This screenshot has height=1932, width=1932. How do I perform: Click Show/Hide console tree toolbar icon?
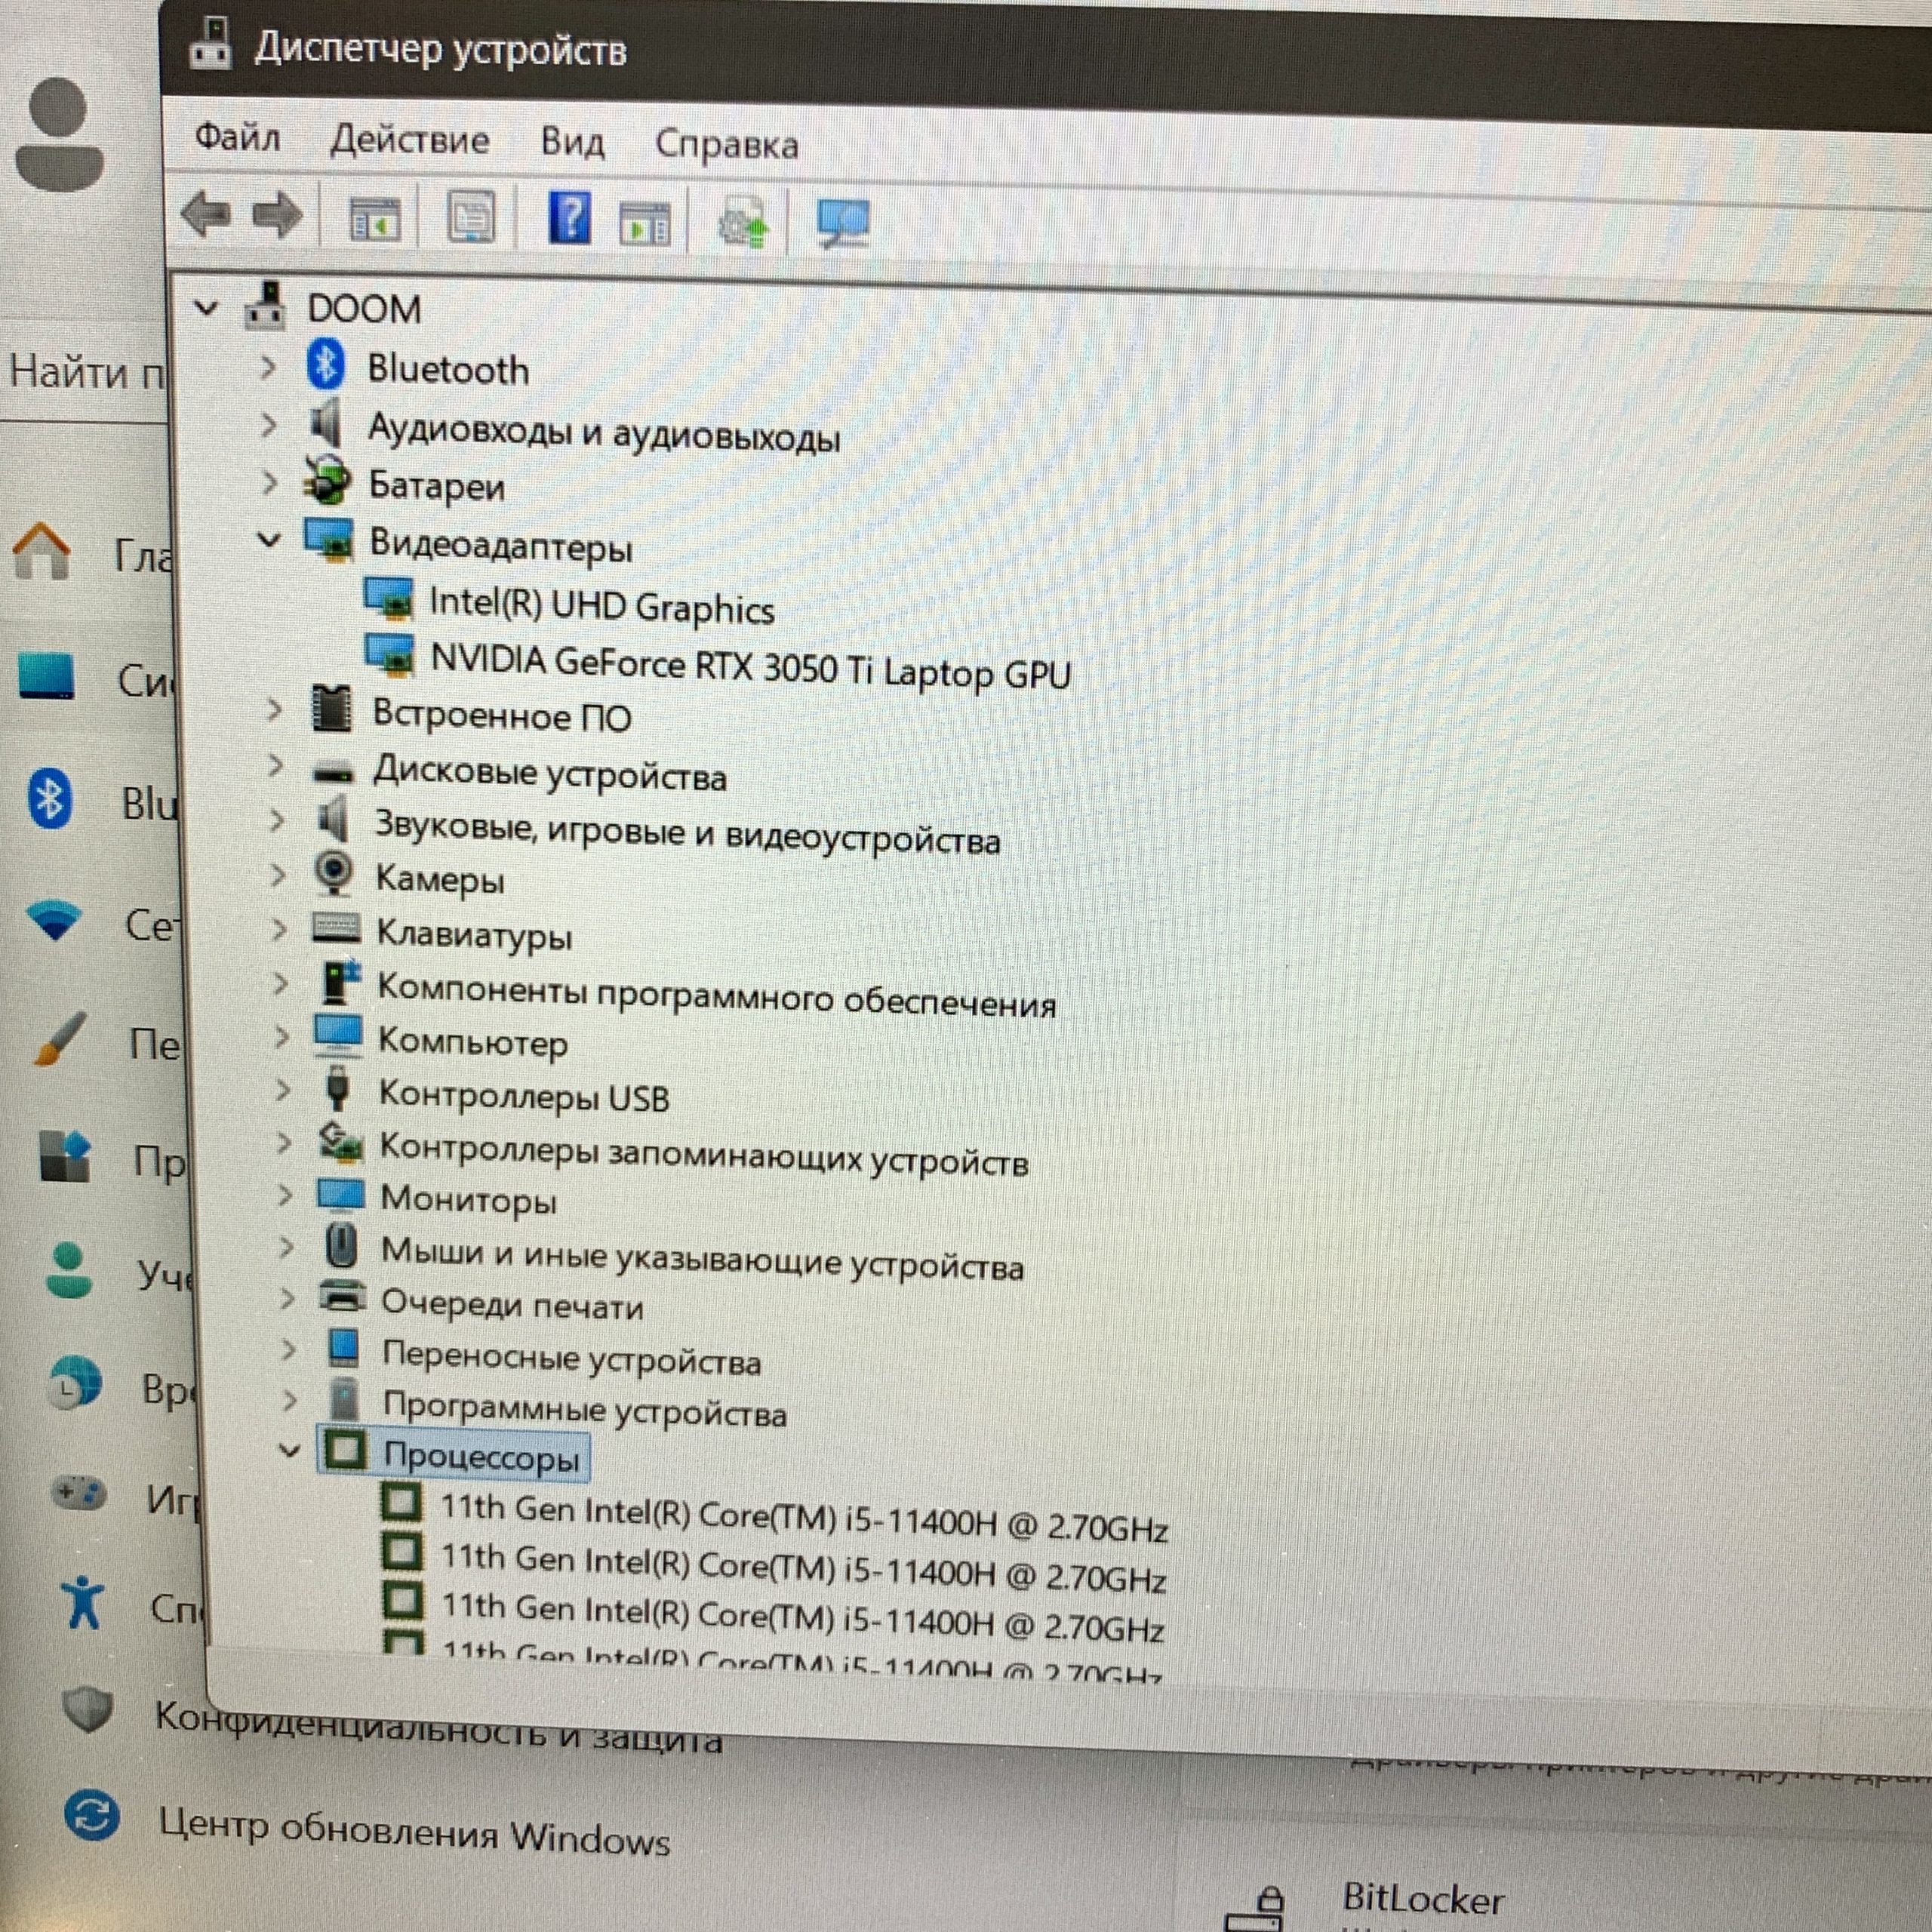[x=374, y=217]
